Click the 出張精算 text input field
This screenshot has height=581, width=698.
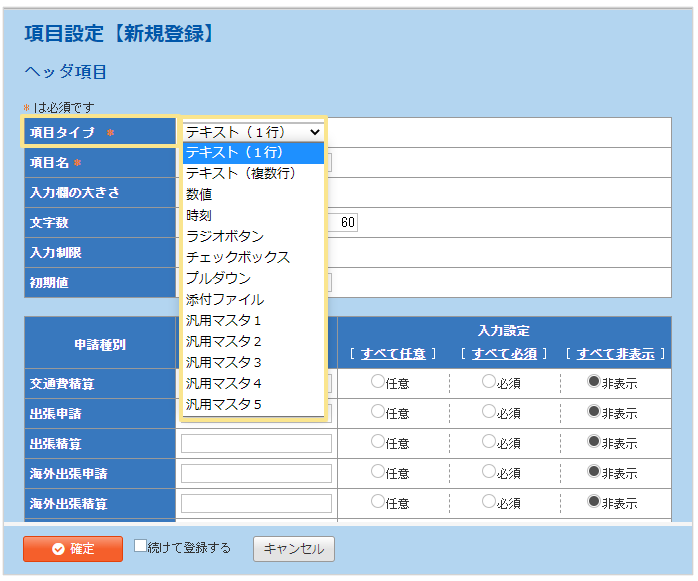(256, 443)
